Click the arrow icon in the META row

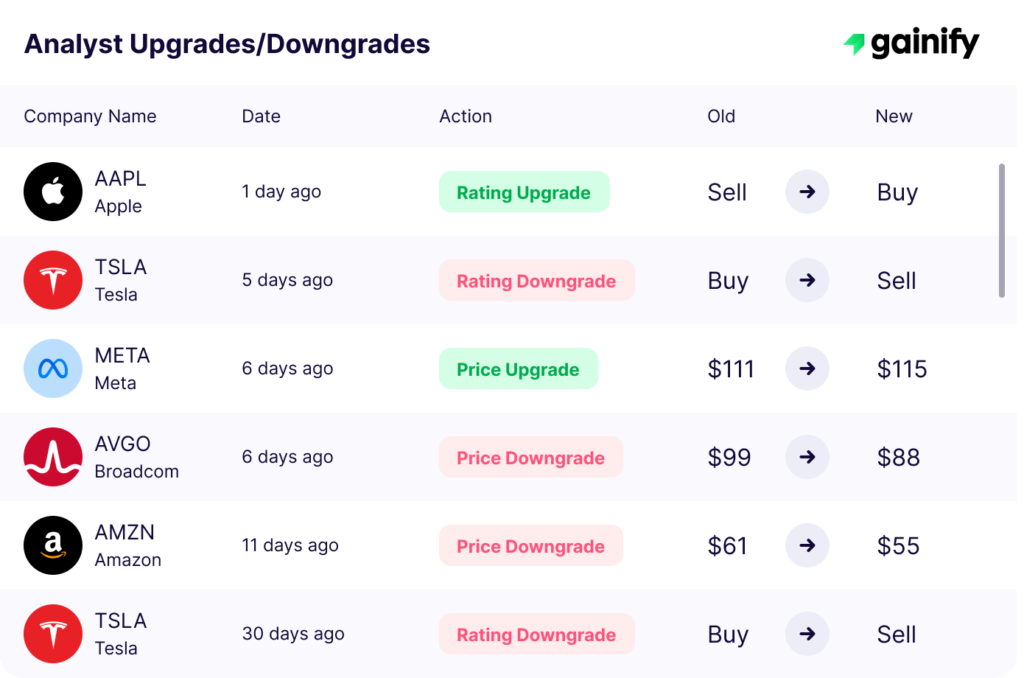pyautogui.click(x=807, y=369)
